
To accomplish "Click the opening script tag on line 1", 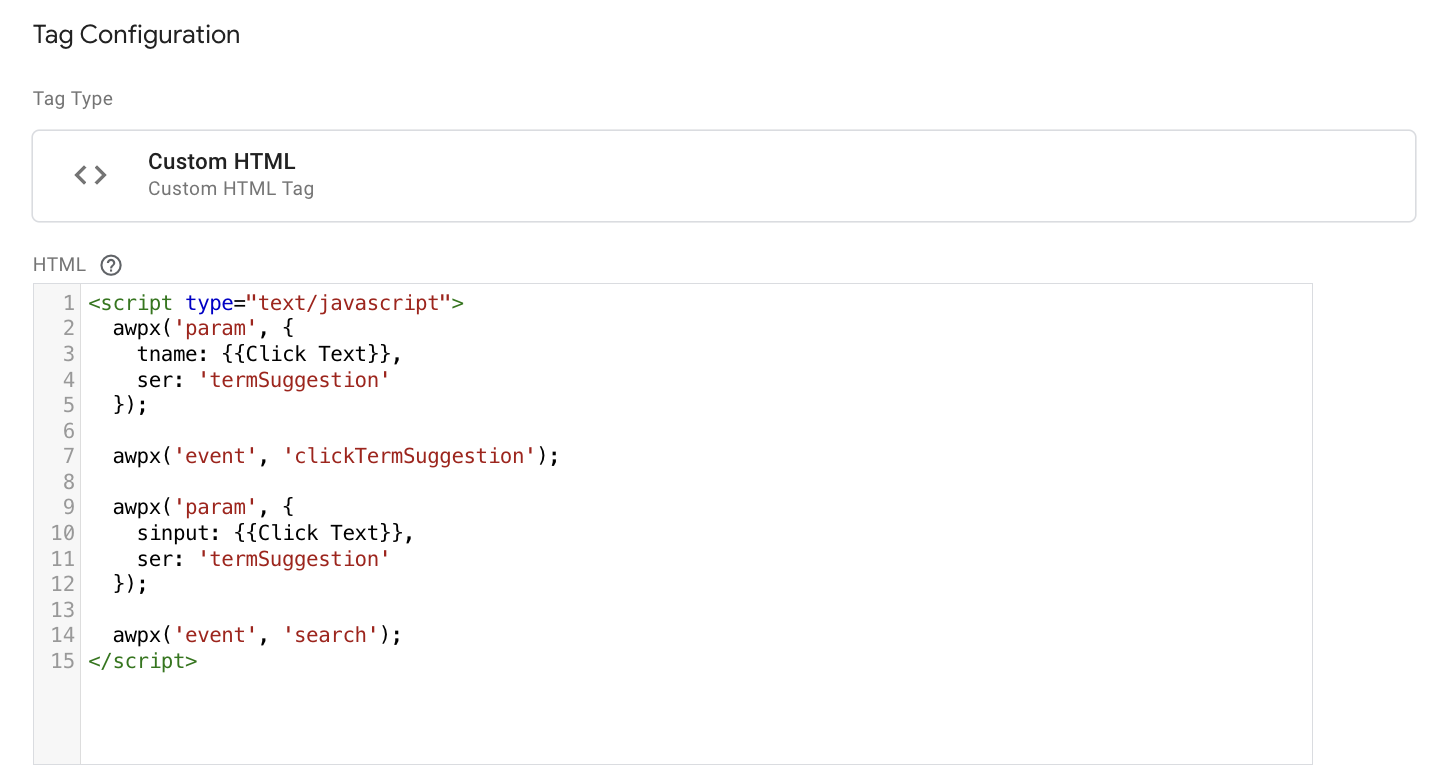I will (x=276, y=302).
